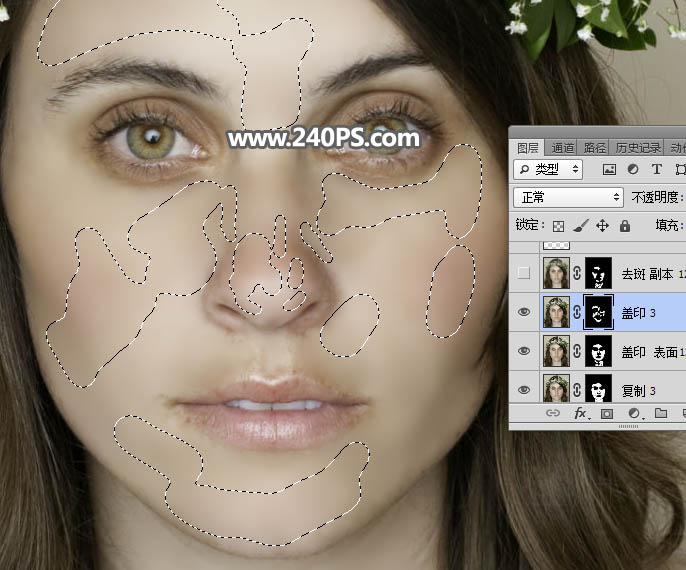686x570 pixels.
Task: Enable lock transparent pixels icon
Action: tap(559, 226)
